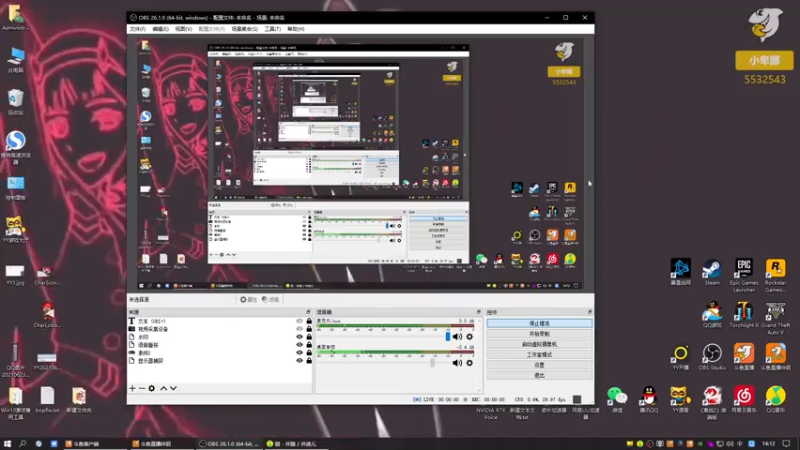
Task: Mute the 麦克风/Aux speaker icon
Action: click(457, 337)
